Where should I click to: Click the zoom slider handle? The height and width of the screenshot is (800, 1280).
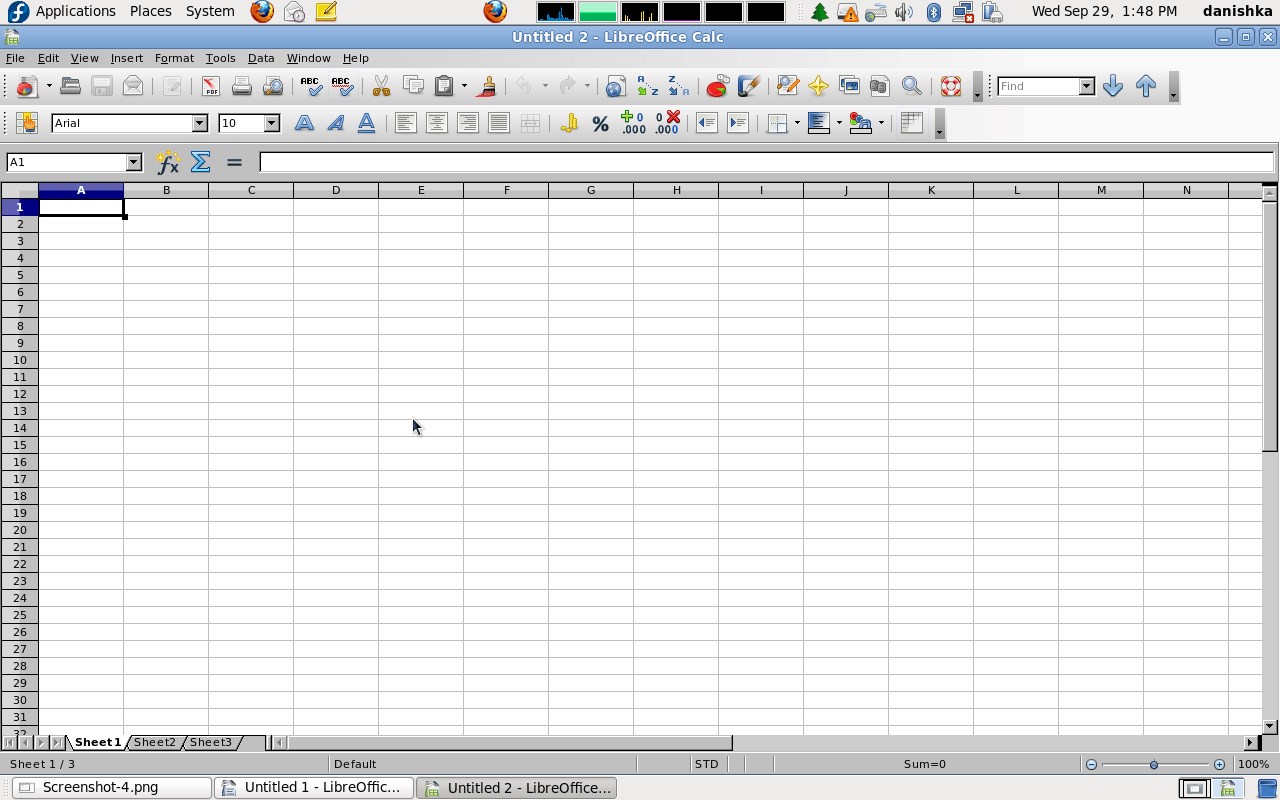tap(1154, 764)
